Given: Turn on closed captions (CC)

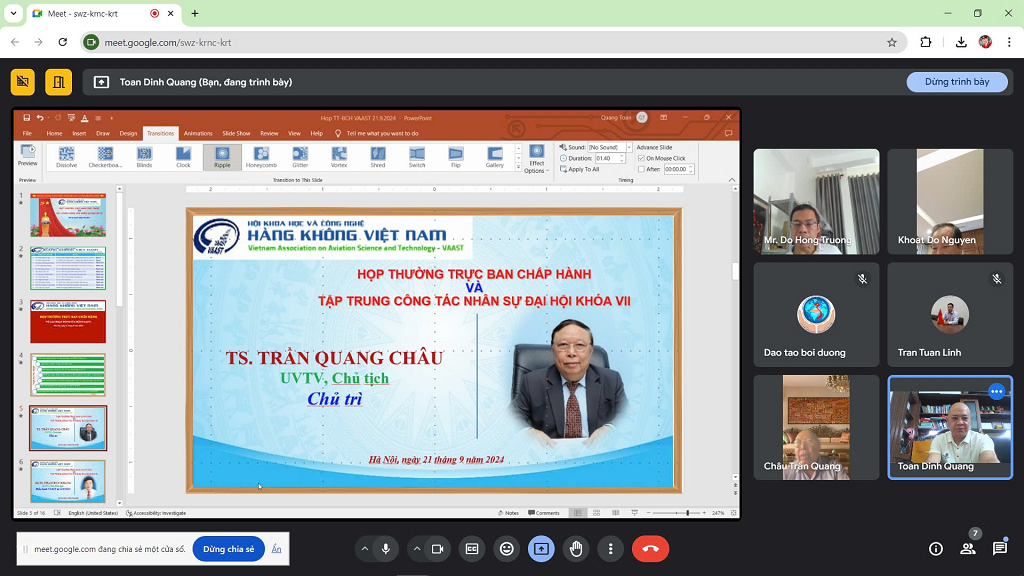Looking at the screenshot, I should pyautogui.click(x=472, y=549).
